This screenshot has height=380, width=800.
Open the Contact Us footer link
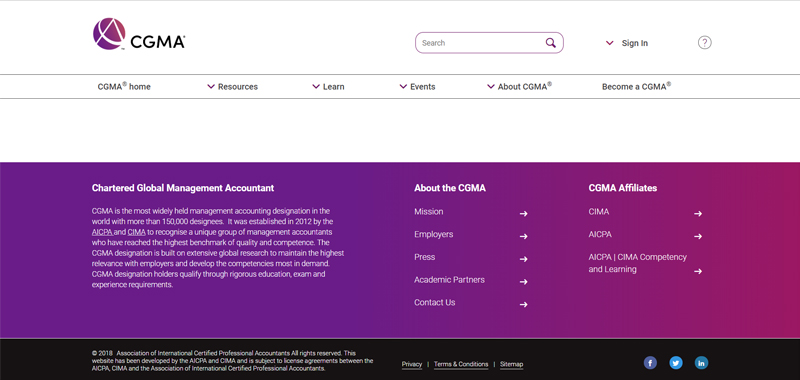click(435, 302)
